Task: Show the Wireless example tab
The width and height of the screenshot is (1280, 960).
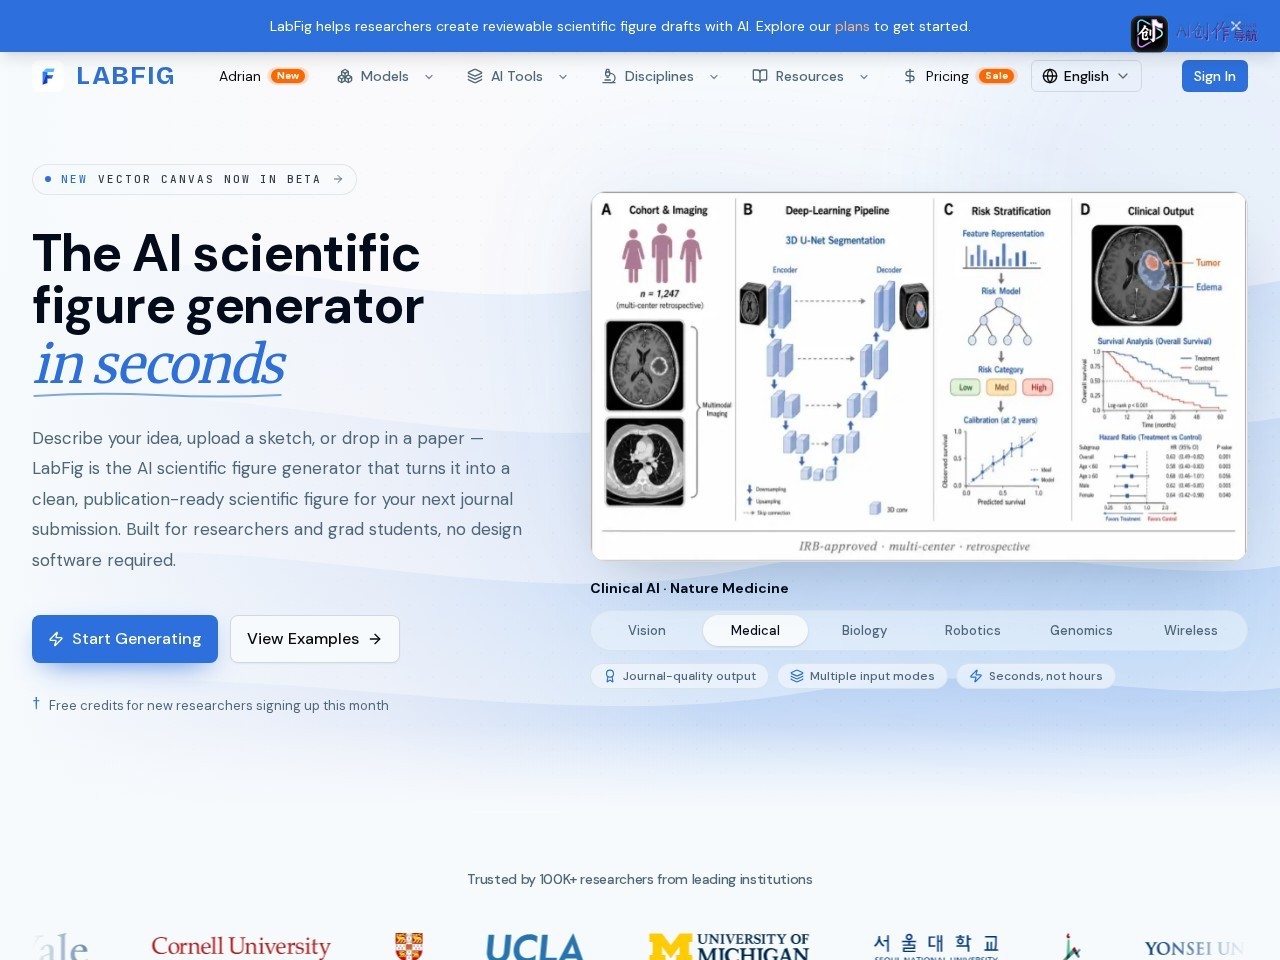Action: [x=1191, y=631]
